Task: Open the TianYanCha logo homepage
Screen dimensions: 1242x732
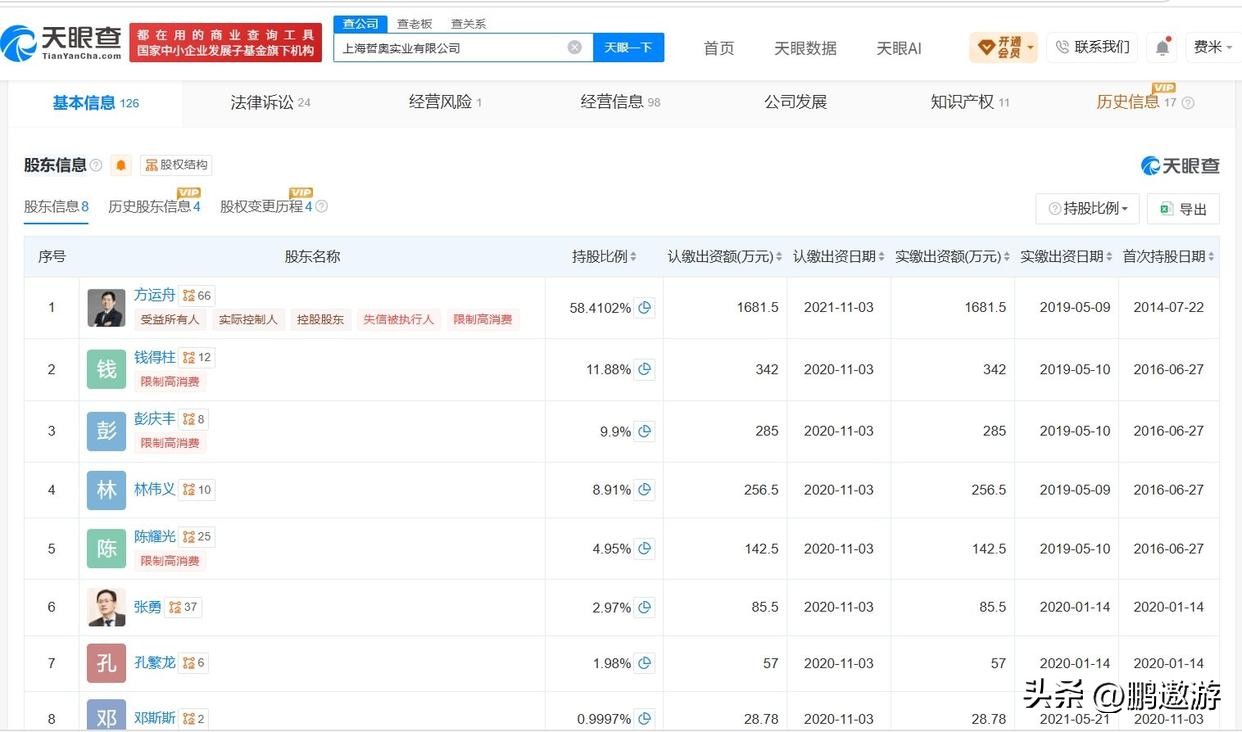Action: tap(62, 42)
